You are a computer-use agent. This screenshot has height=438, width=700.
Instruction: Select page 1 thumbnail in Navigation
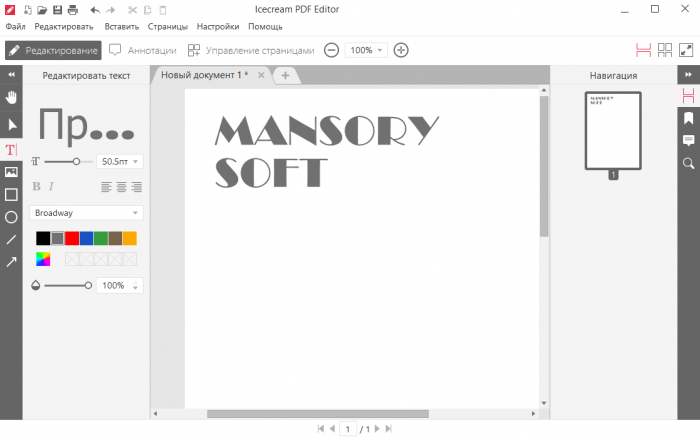(613, 131)
